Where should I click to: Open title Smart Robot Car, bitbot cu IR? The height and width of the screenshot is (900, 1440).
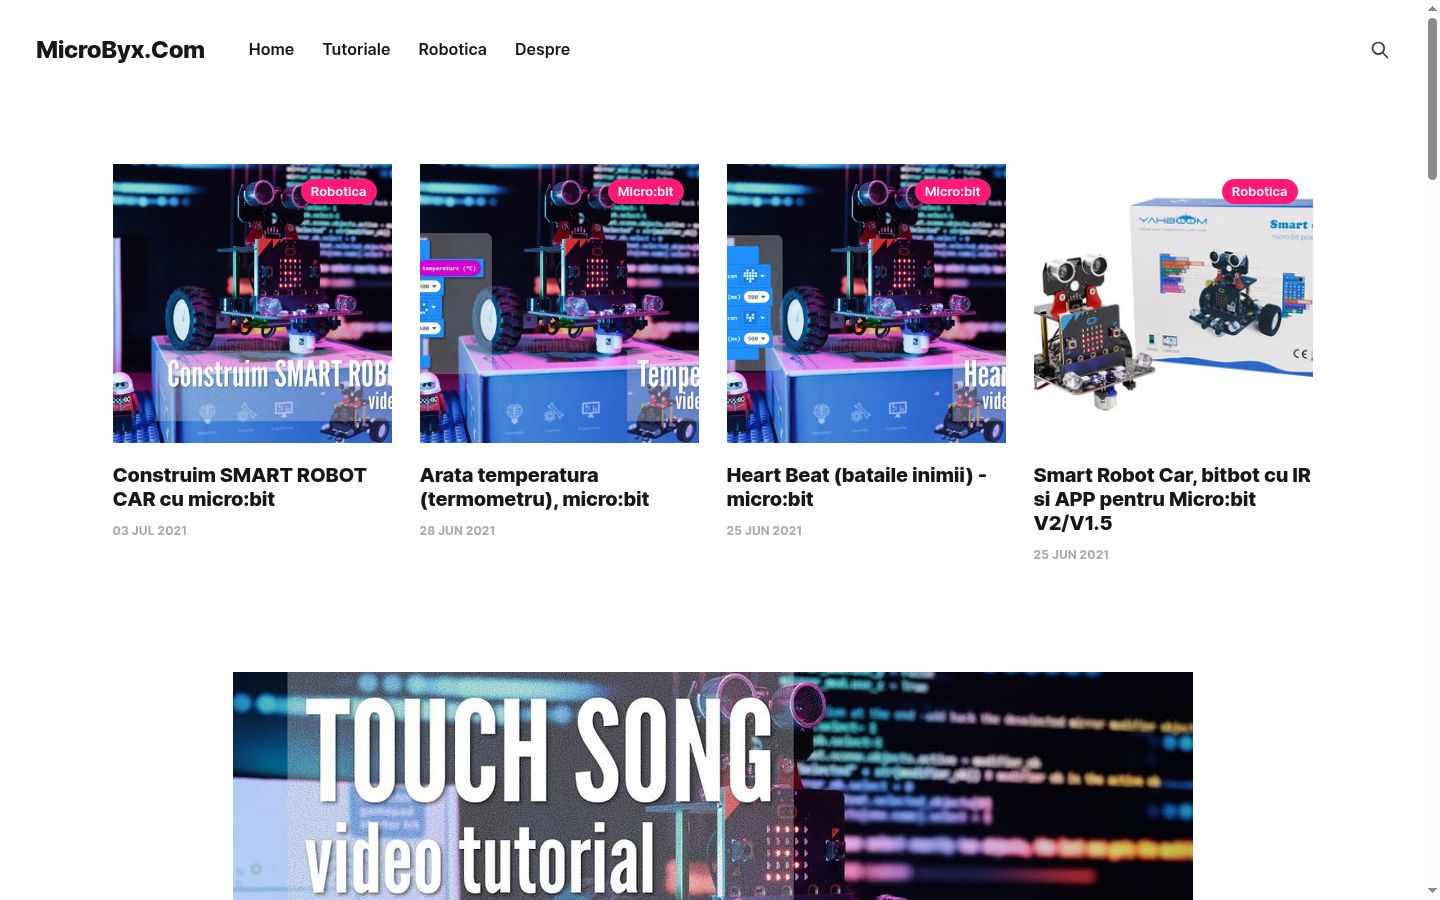point(1172,499)
